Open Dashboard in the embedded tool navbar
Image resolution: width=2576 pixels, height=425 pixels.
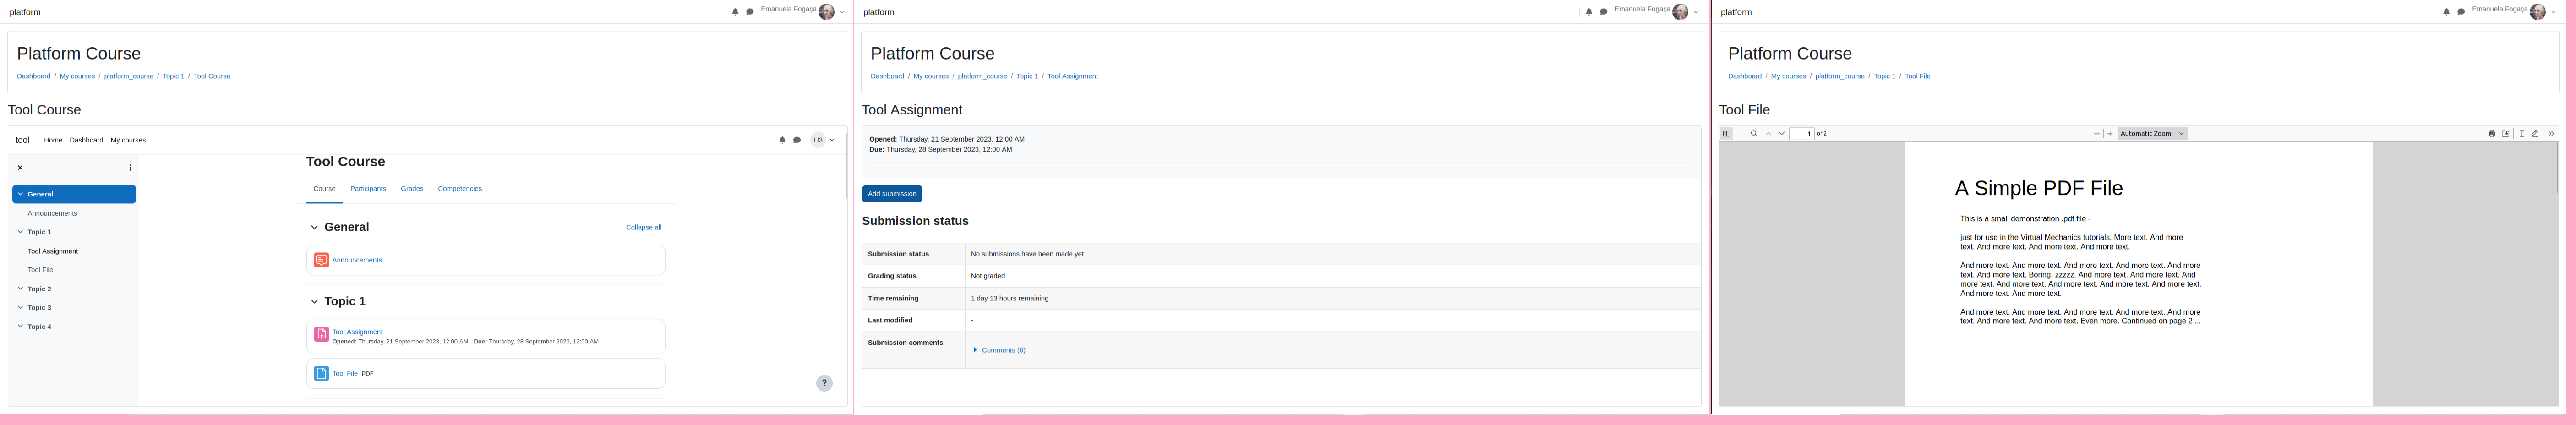coord(86,140)
